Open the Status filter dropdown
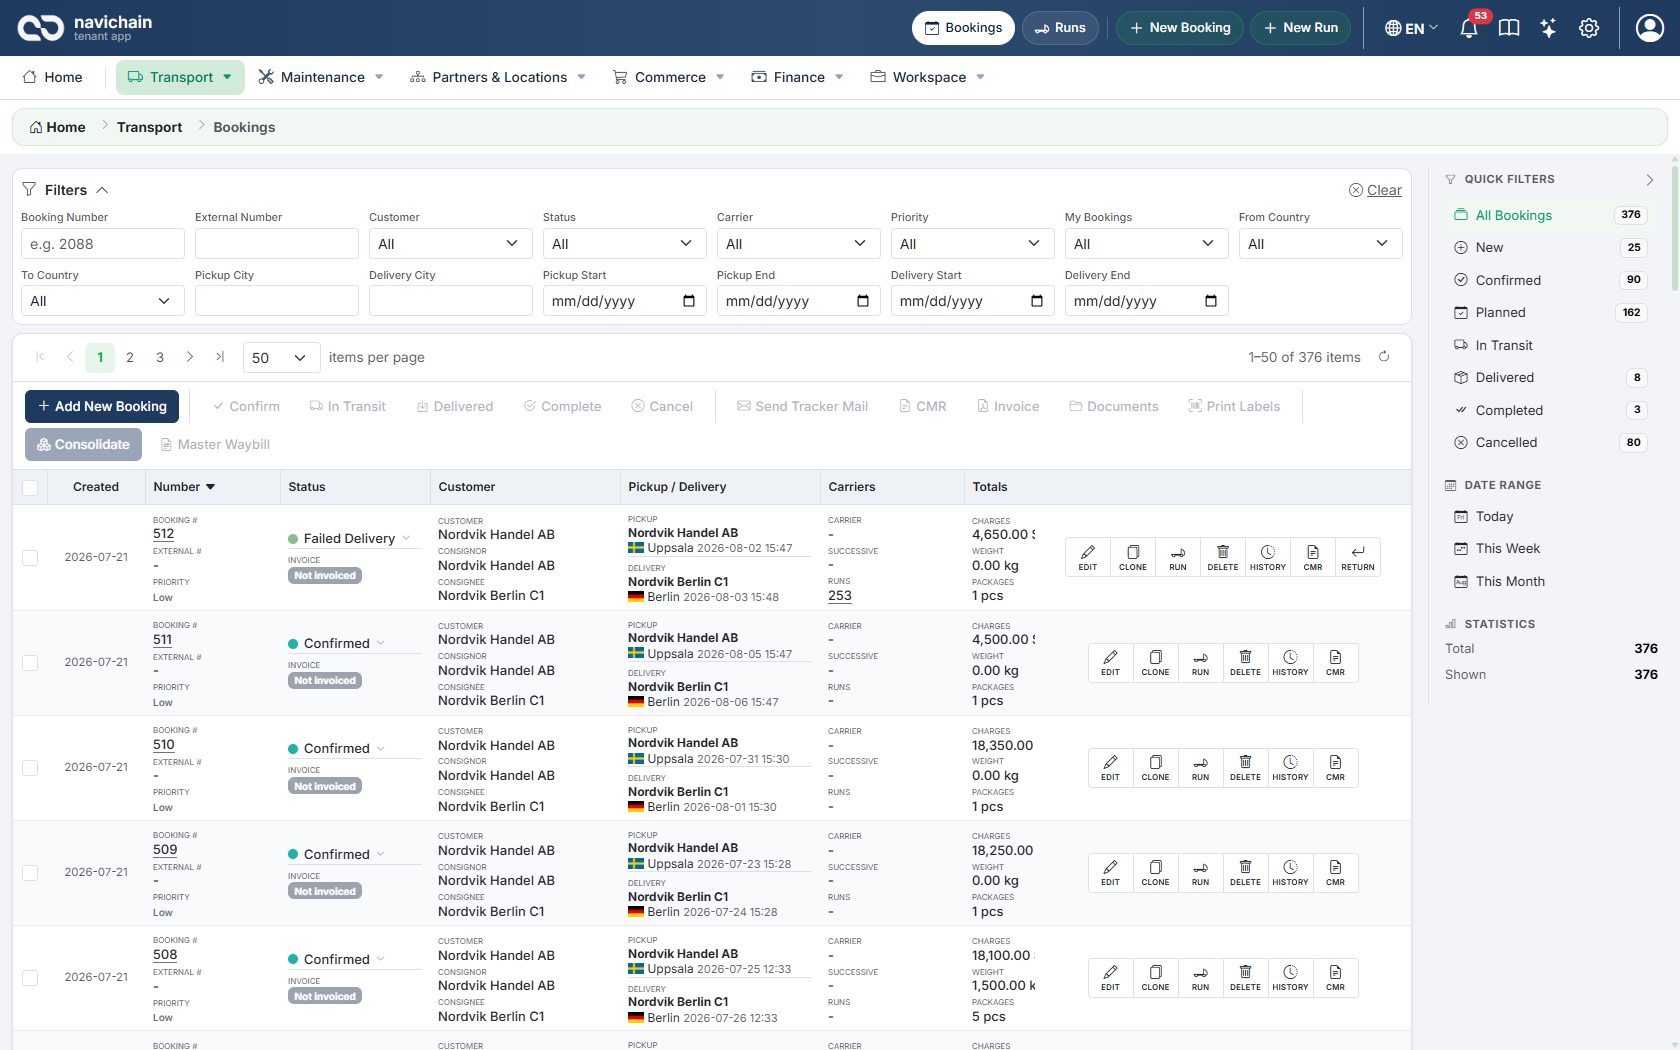Image resolution: width=1680 pixels, height=1050 pixels. coord(624,244)
